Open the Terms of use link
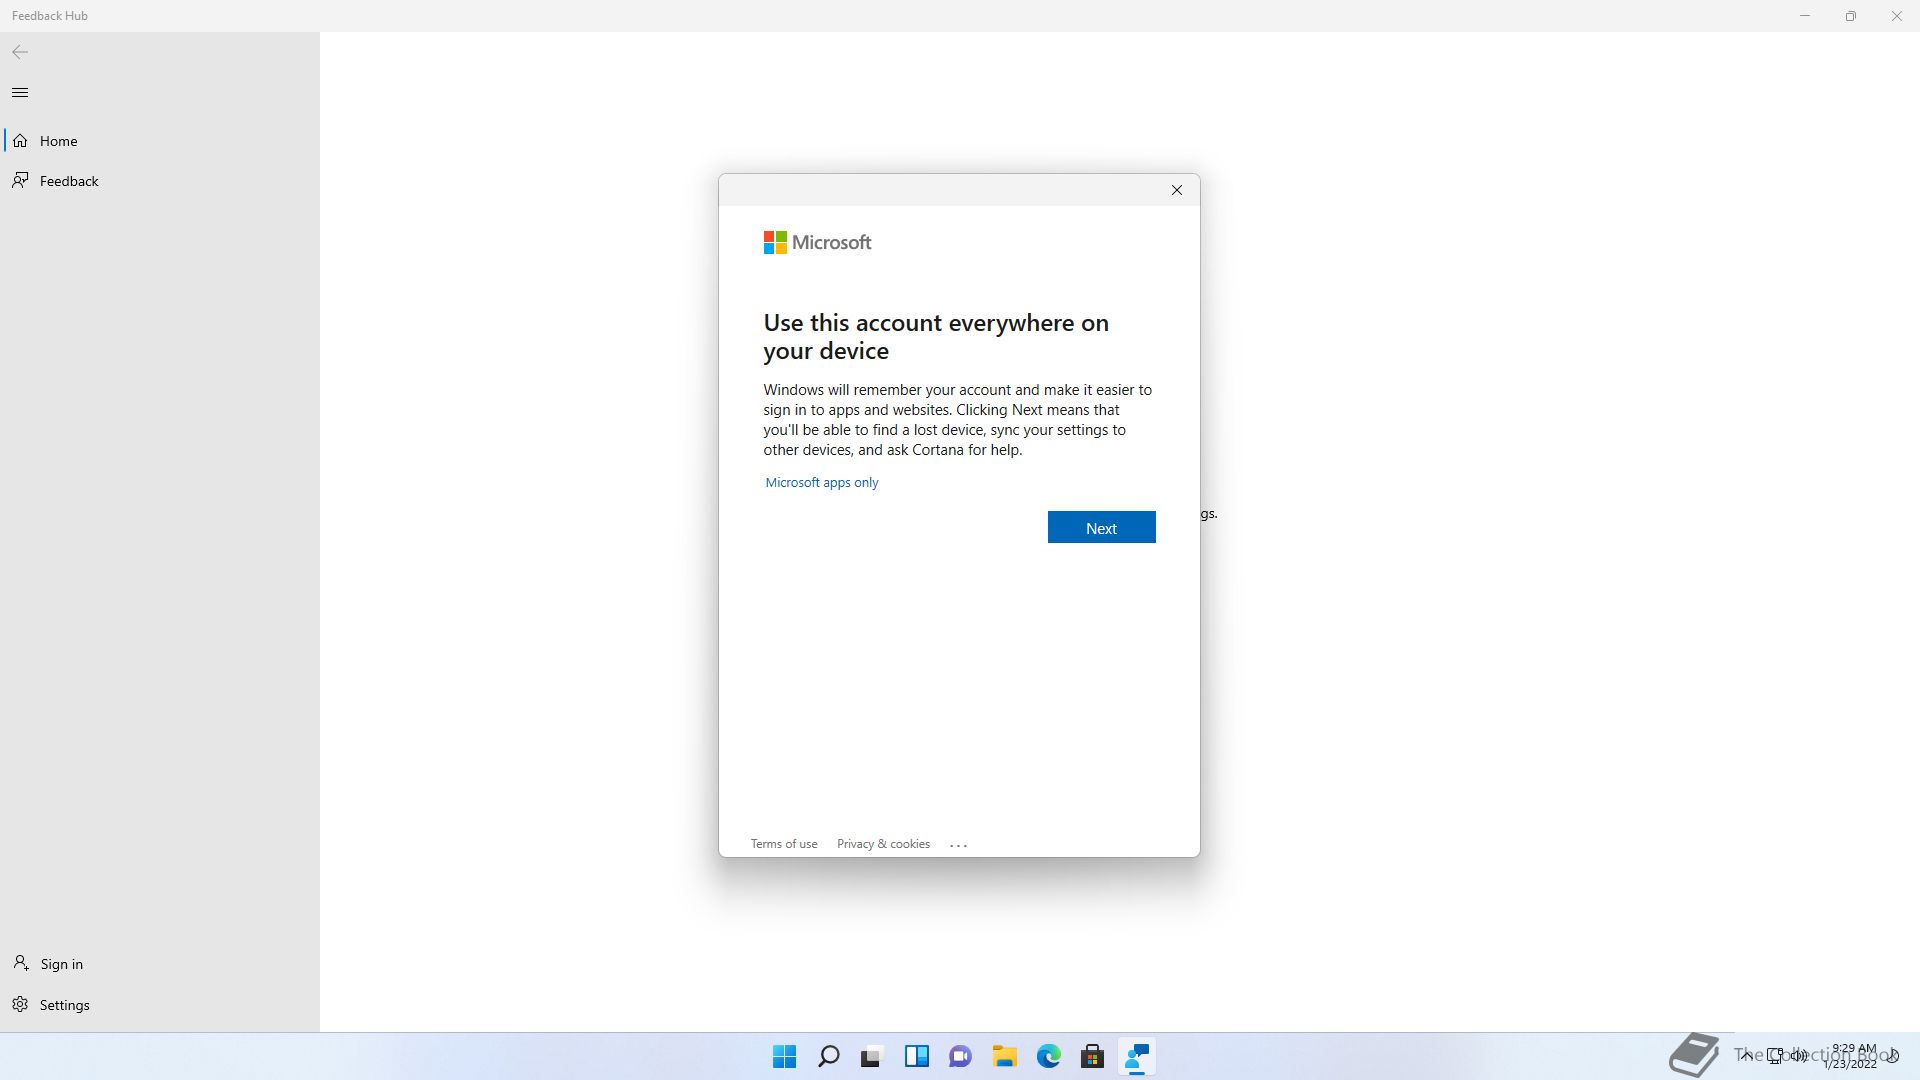Screen dimensions: 1920x1080 784,844
